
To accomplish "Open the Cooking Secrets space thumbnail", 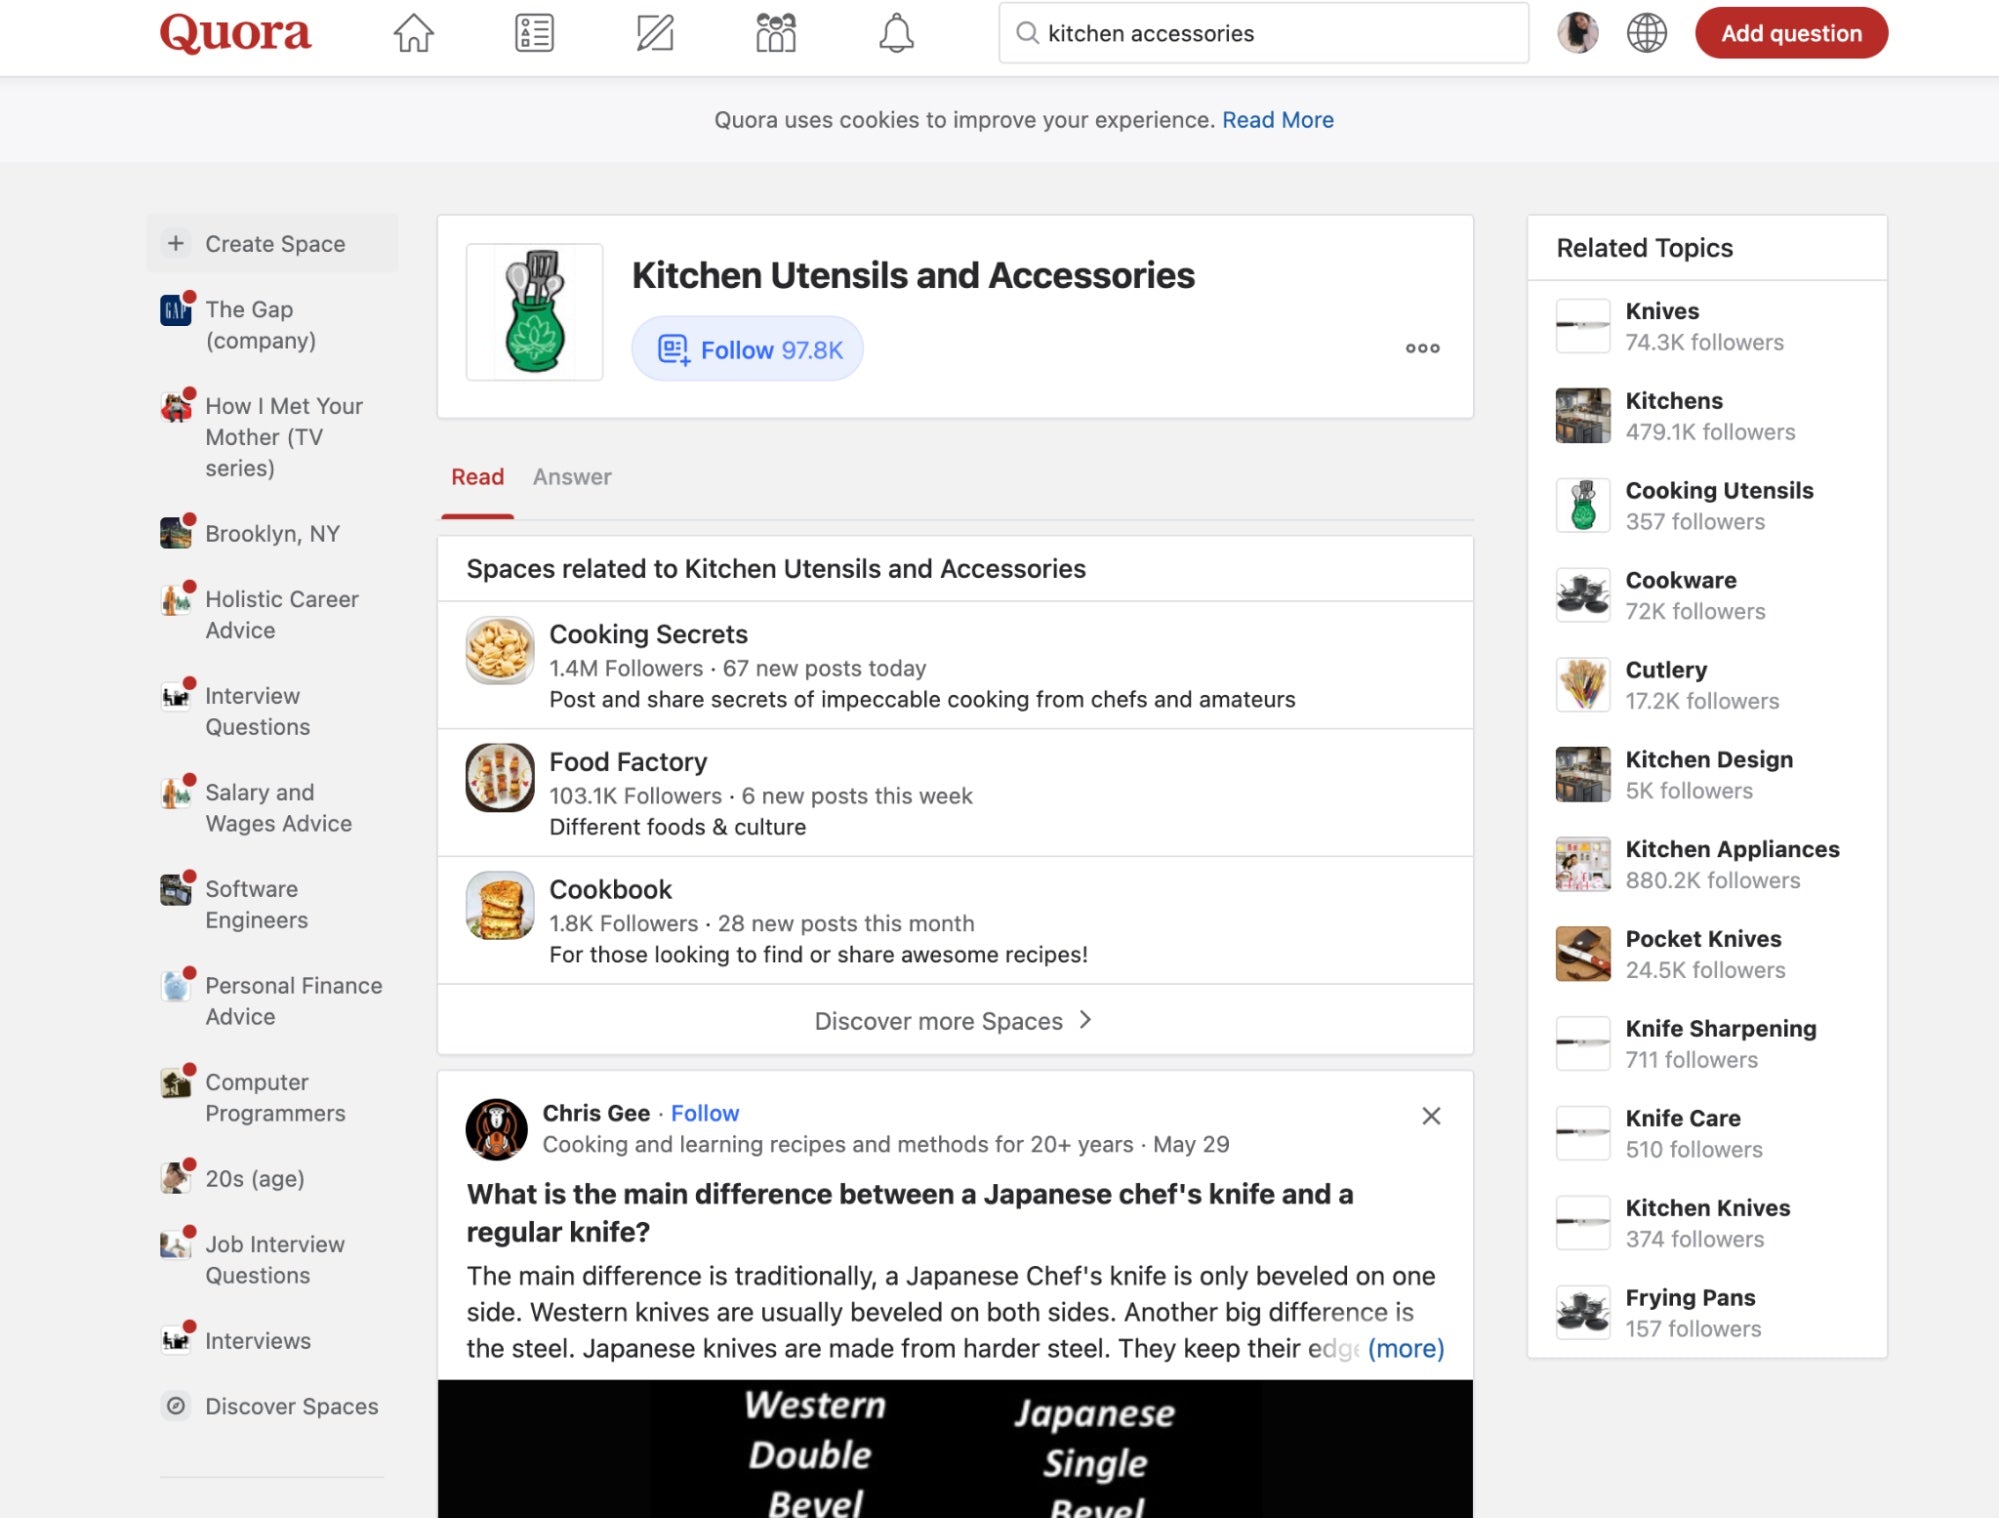I will pos(500,650).
